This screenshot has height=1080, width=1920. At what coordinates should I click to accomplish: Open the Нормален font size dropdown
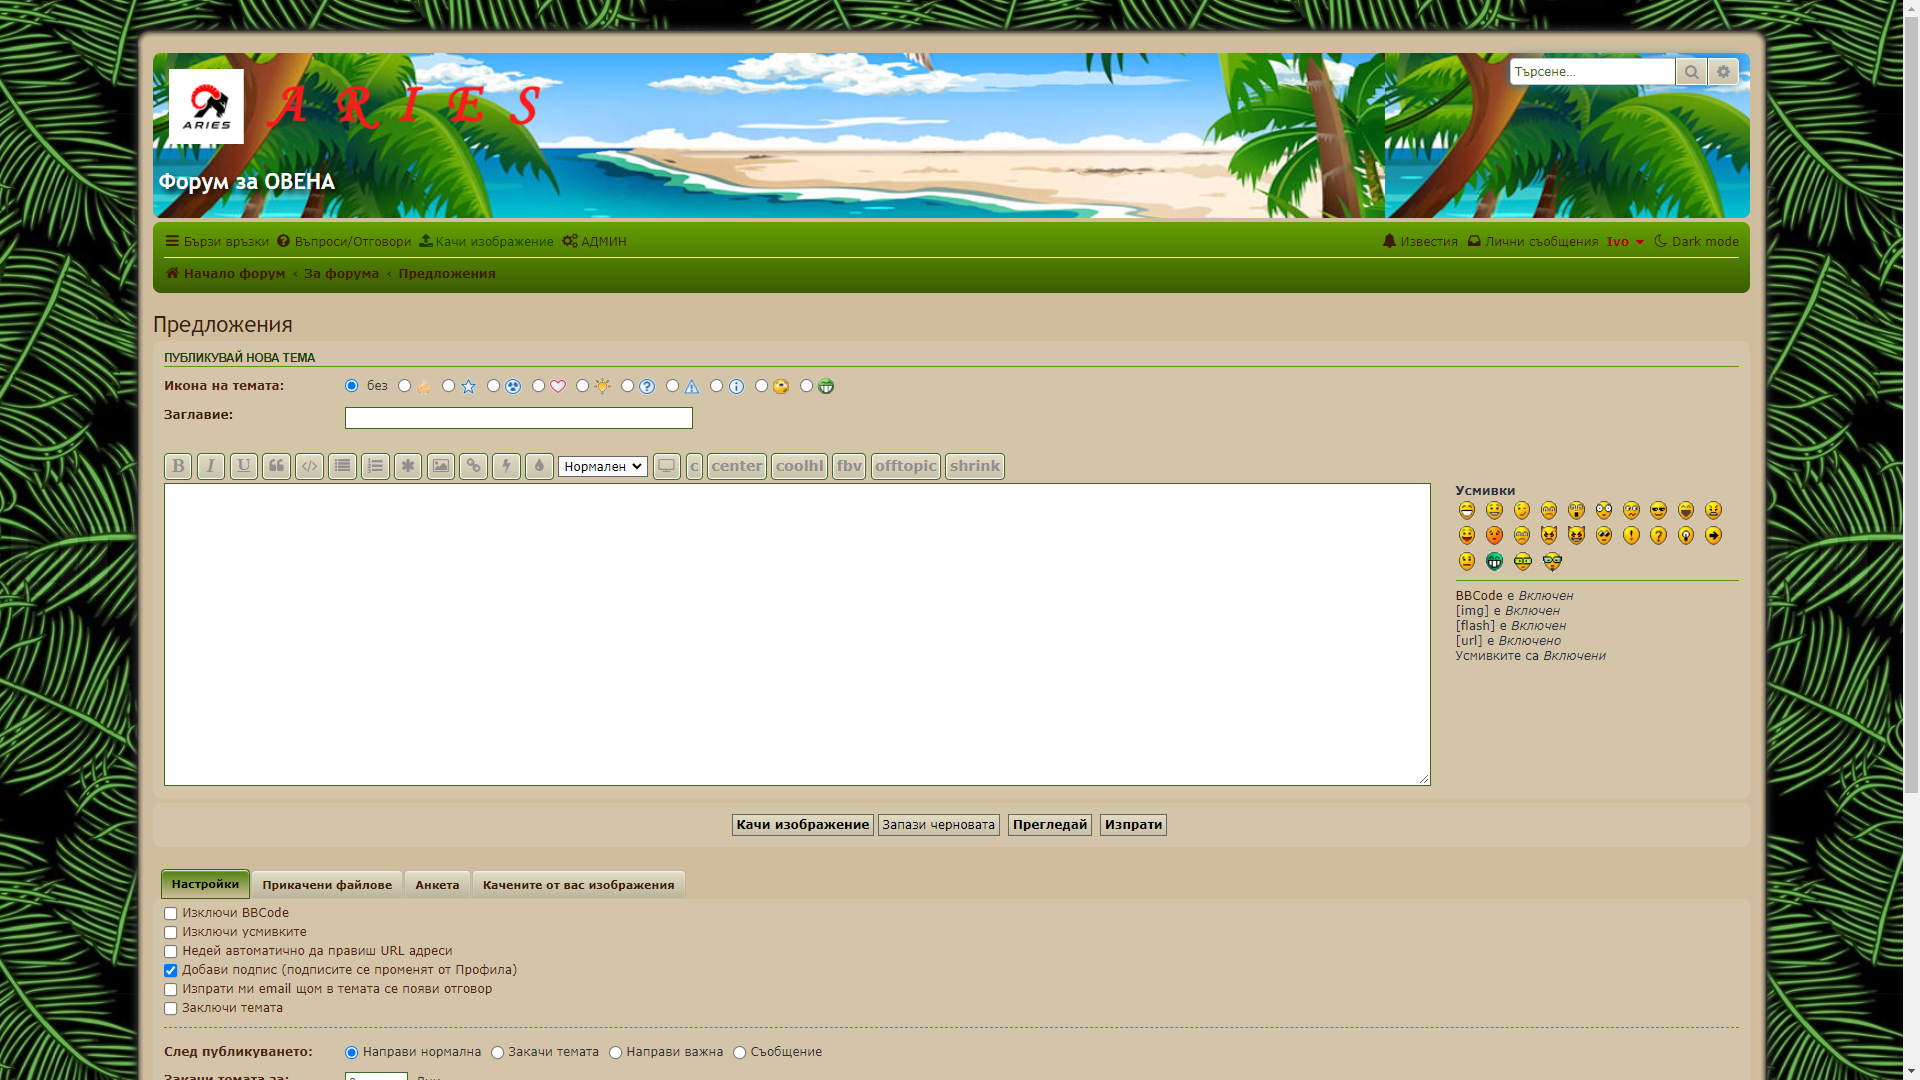click(x=603, y=467)
